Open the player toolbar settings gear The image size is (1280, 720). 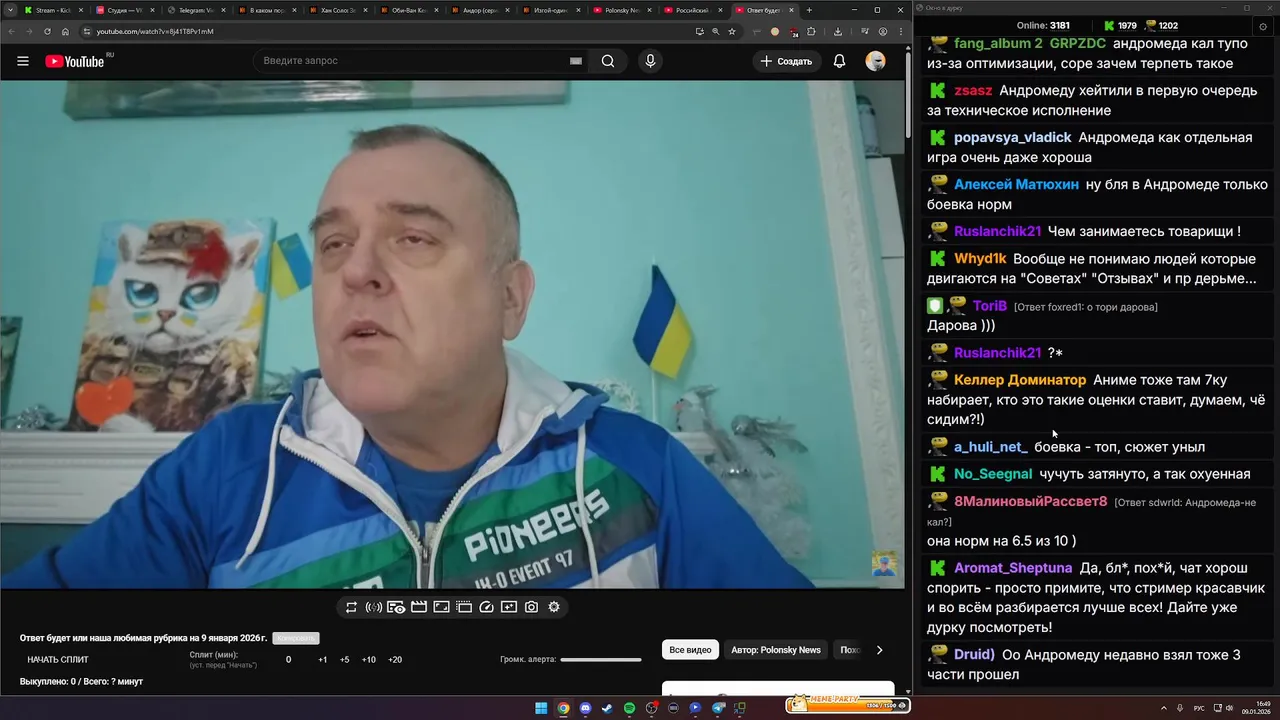(554, 607)
